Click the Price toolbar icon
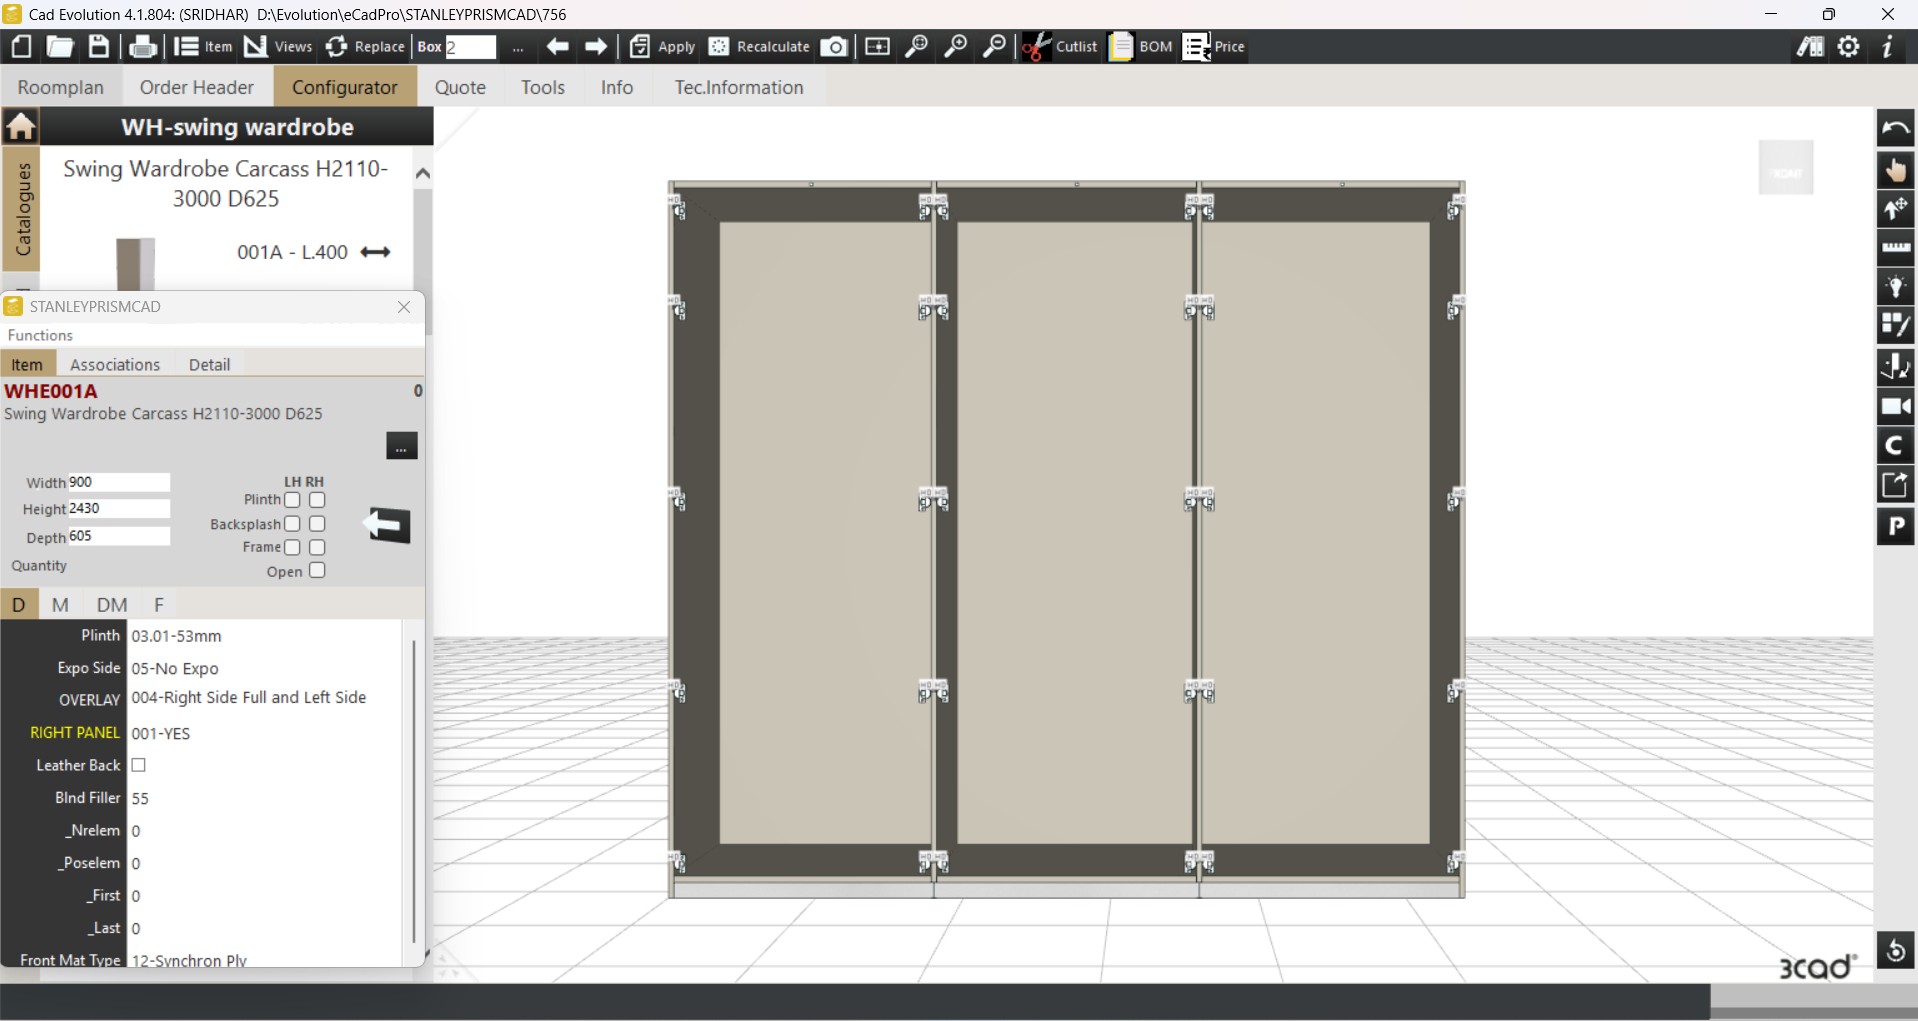The height and width of the screenshot is (1021, 1918). point(1196,47)
